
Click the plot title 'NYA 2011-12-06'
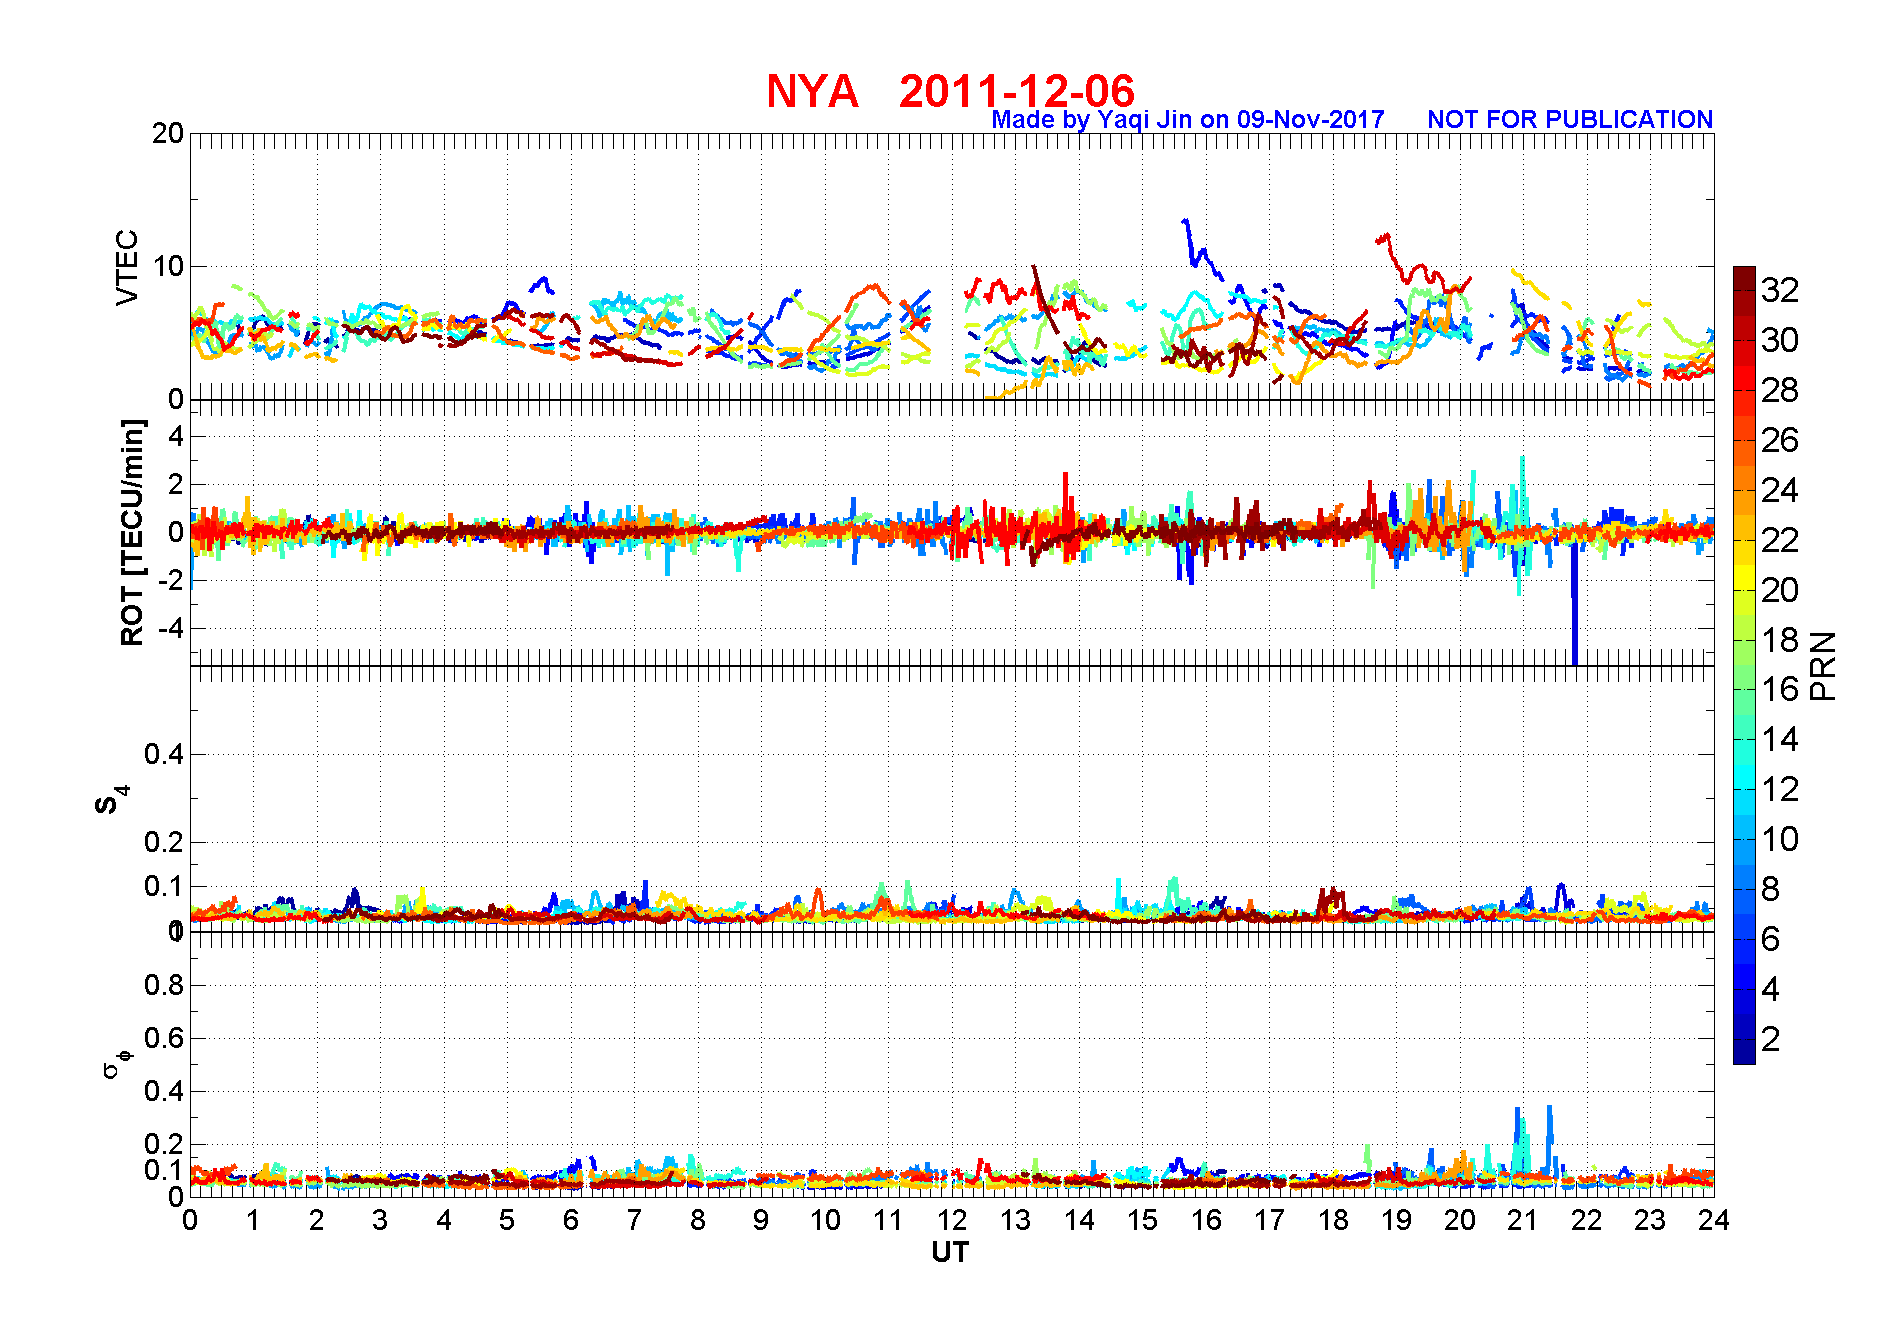[x=950, y=91]
